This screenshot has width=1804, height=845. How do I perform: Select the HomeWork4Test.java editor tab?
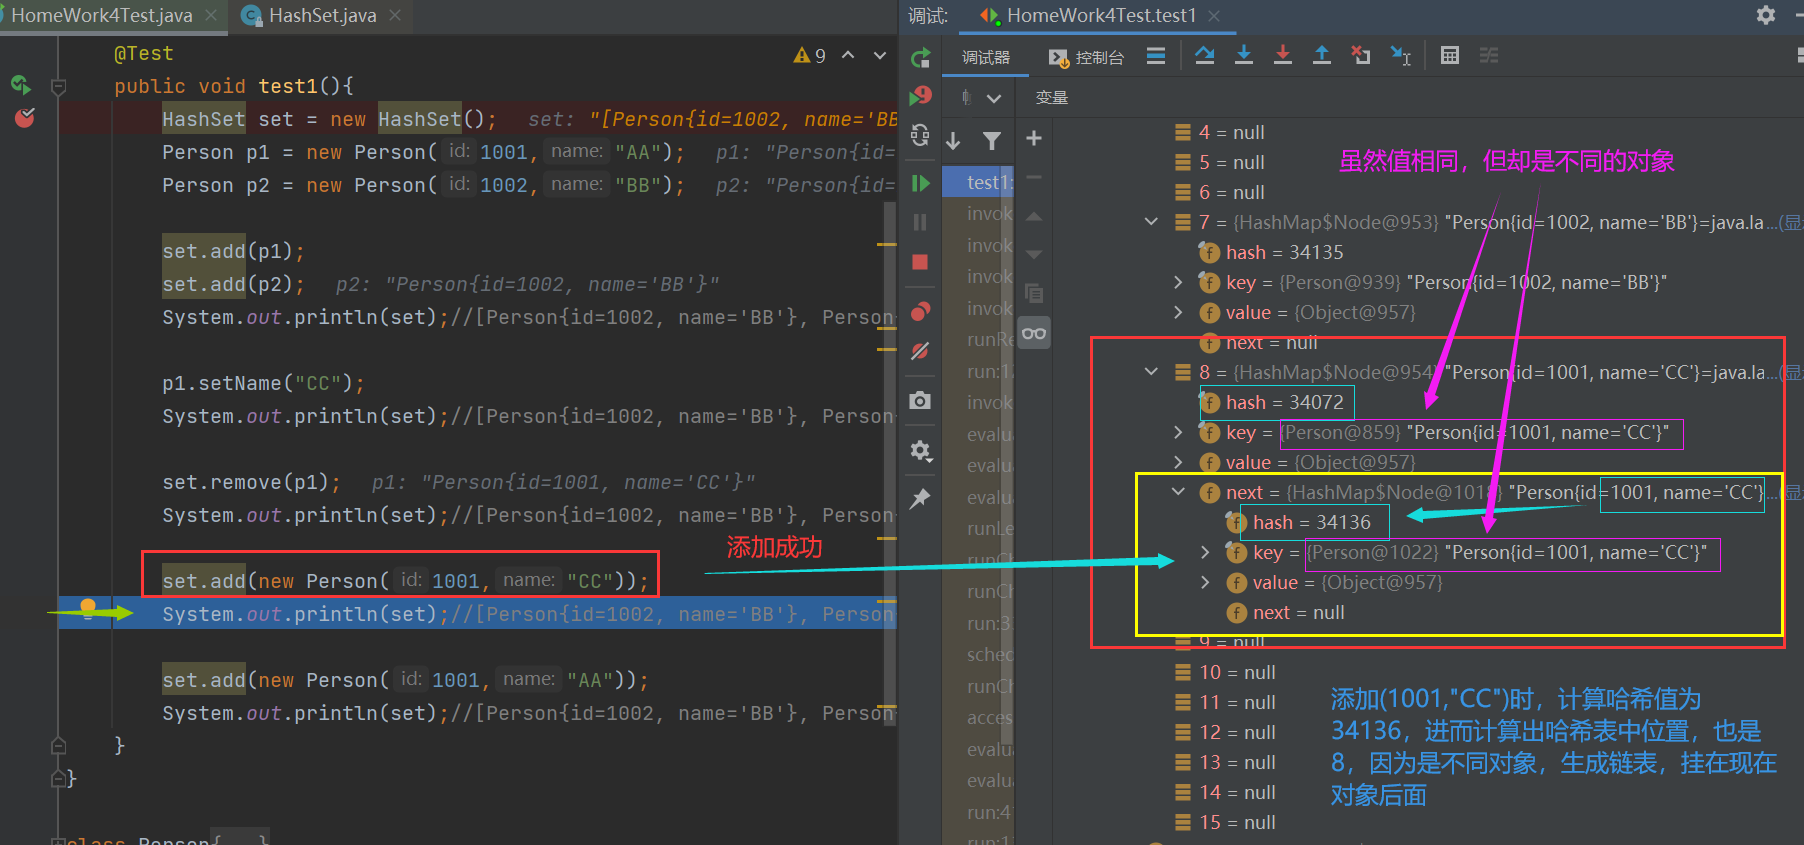pyautogui.click(x=111, y=15)
